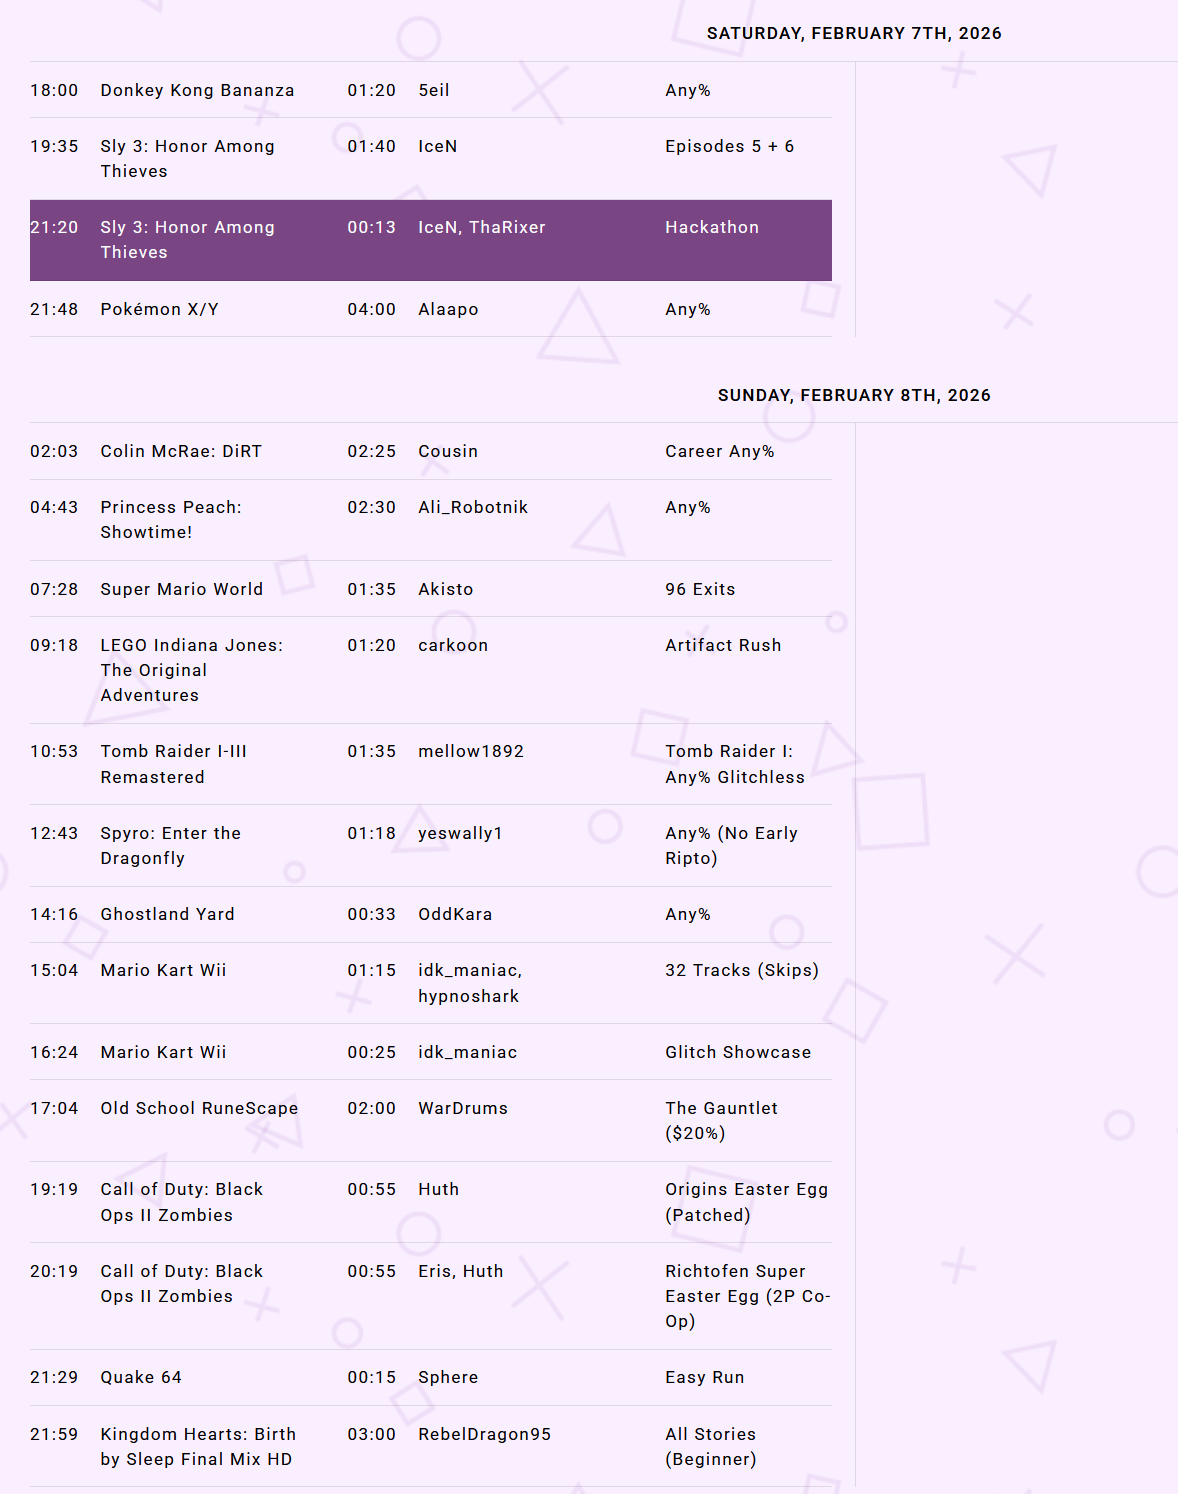Click runner name Akisto
This screenshot has height=1494, width=1178.
click(446, 589)
